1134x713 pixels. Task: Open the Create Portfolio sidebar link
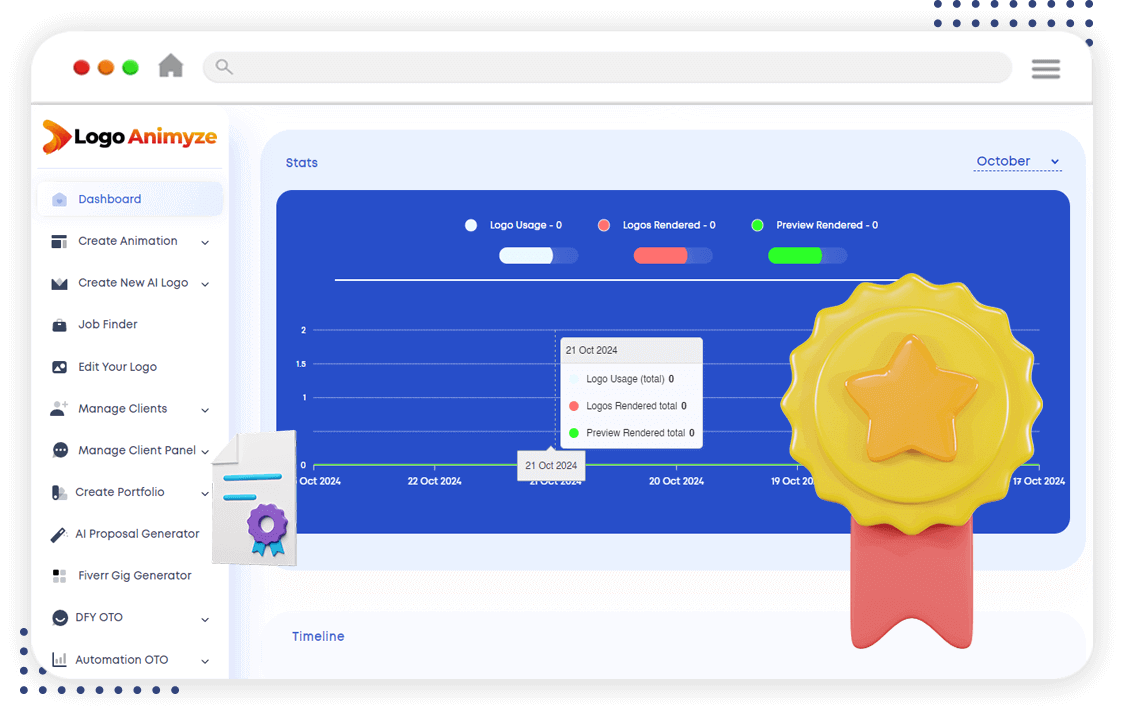pos(119,492)
